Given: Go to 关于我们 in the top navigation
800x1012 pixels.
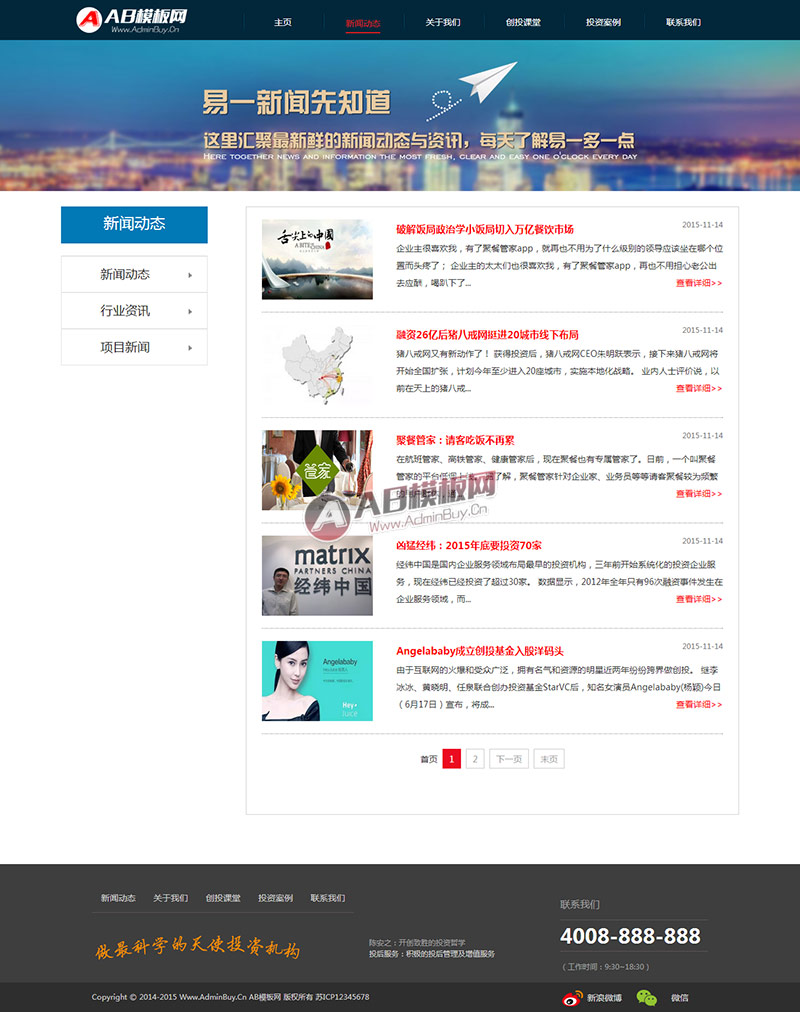Looking at the screenshot, I should click(x=443, y=22).
